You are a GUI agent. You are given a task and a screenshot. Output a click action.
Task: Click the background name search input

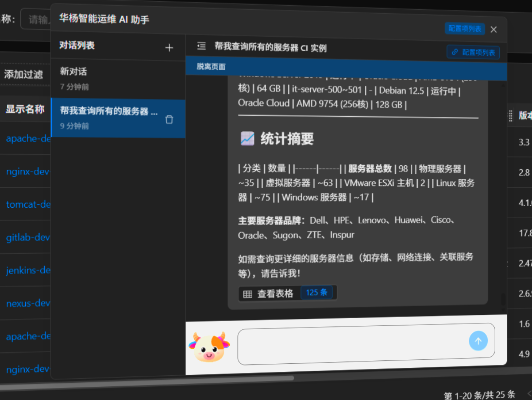pyautogui.click(x=36, y=19)
